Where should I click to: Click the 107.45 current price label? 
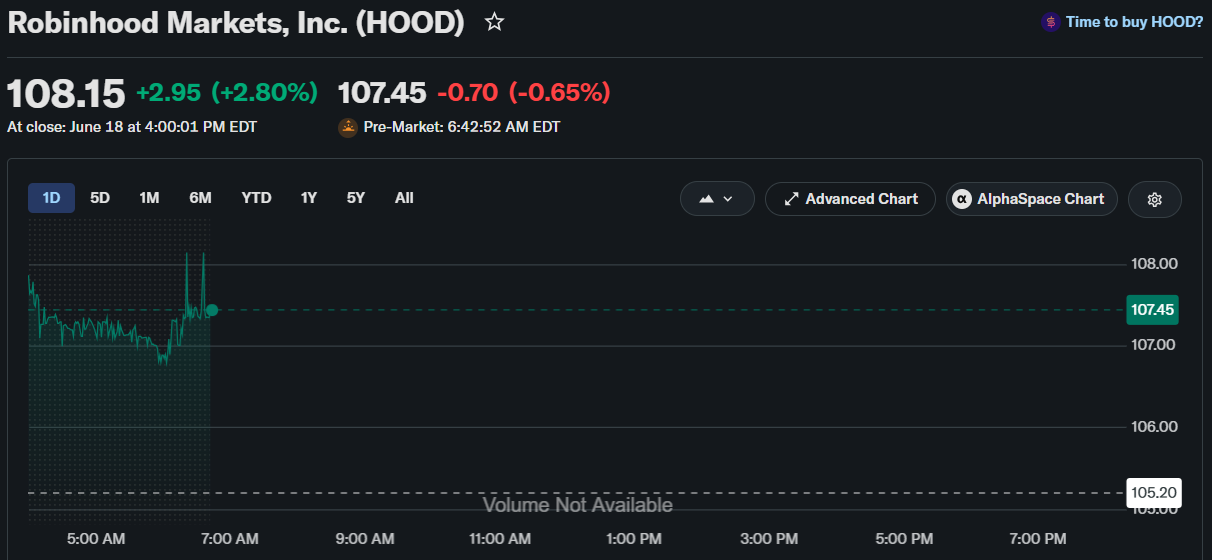tap(1152, 310)
